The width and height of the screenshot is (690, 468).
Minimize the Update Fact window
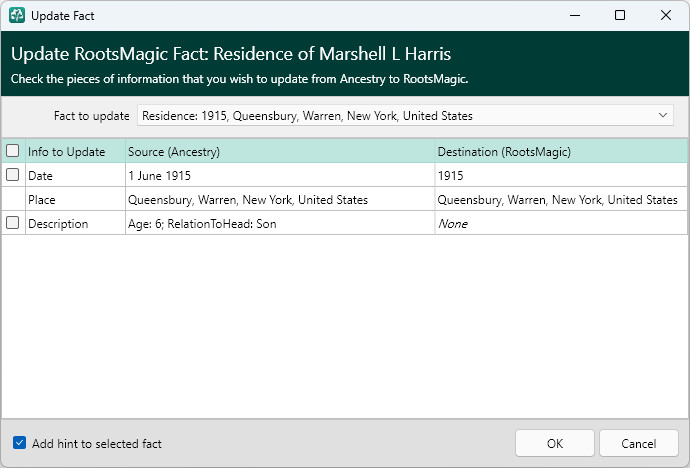575,15
